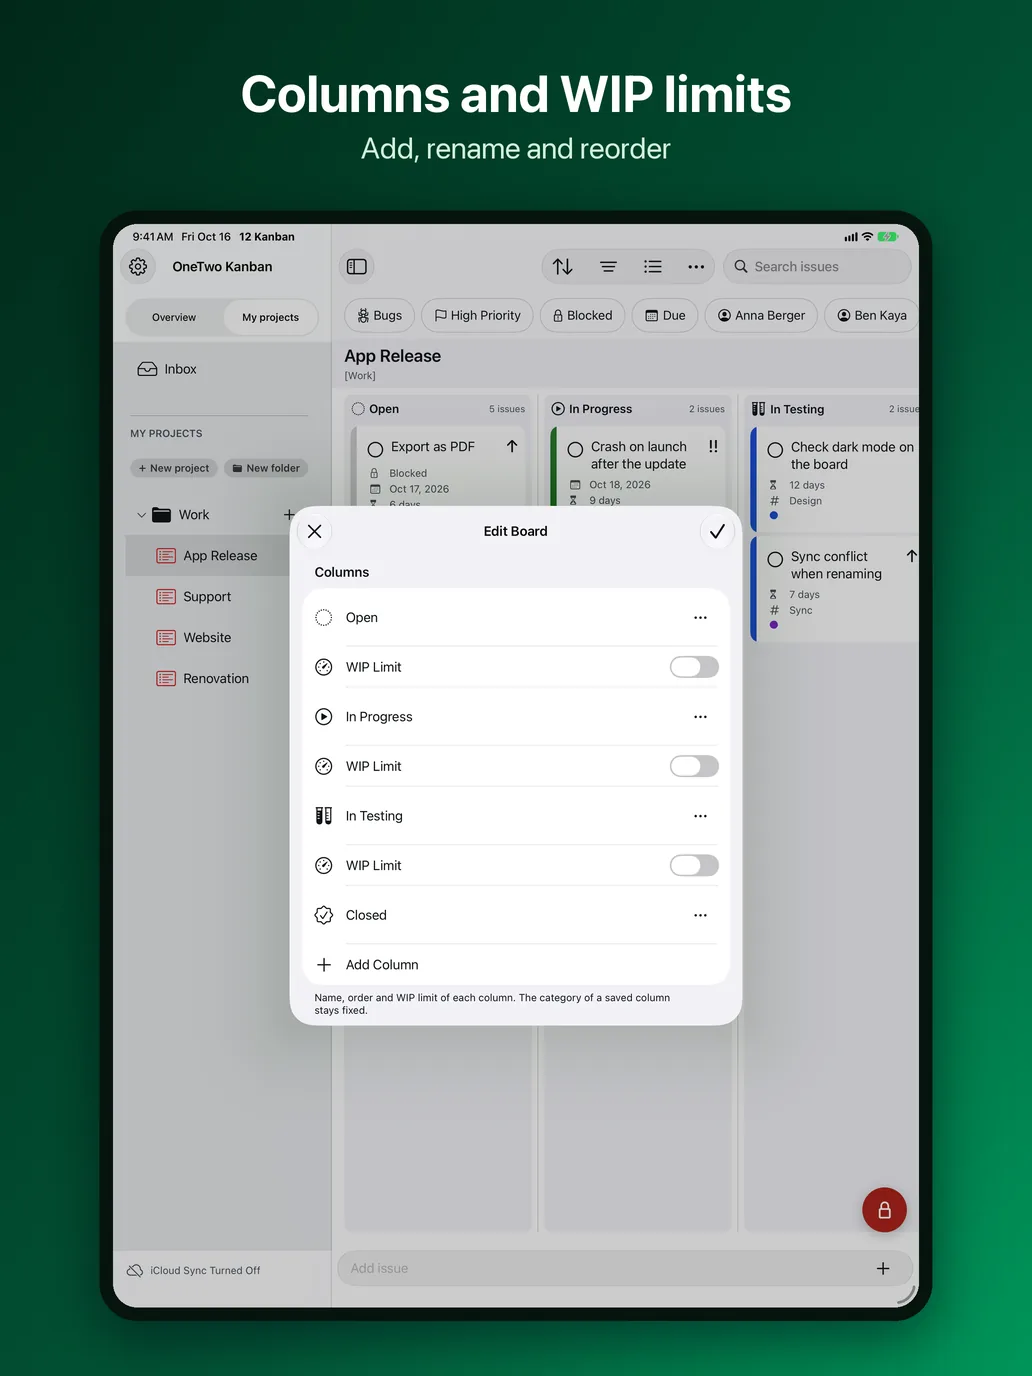
Task: Click the In Testing test tubes icon in dialog
Action: [324, 816]
